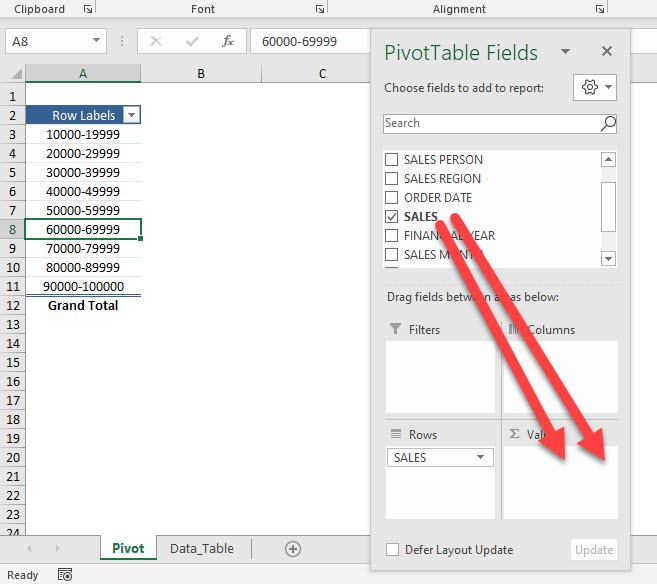Image resolution: width=657 pixels, height=584 pixels.
Task: Add a new sheet with the plus icon
Action: 293,549
